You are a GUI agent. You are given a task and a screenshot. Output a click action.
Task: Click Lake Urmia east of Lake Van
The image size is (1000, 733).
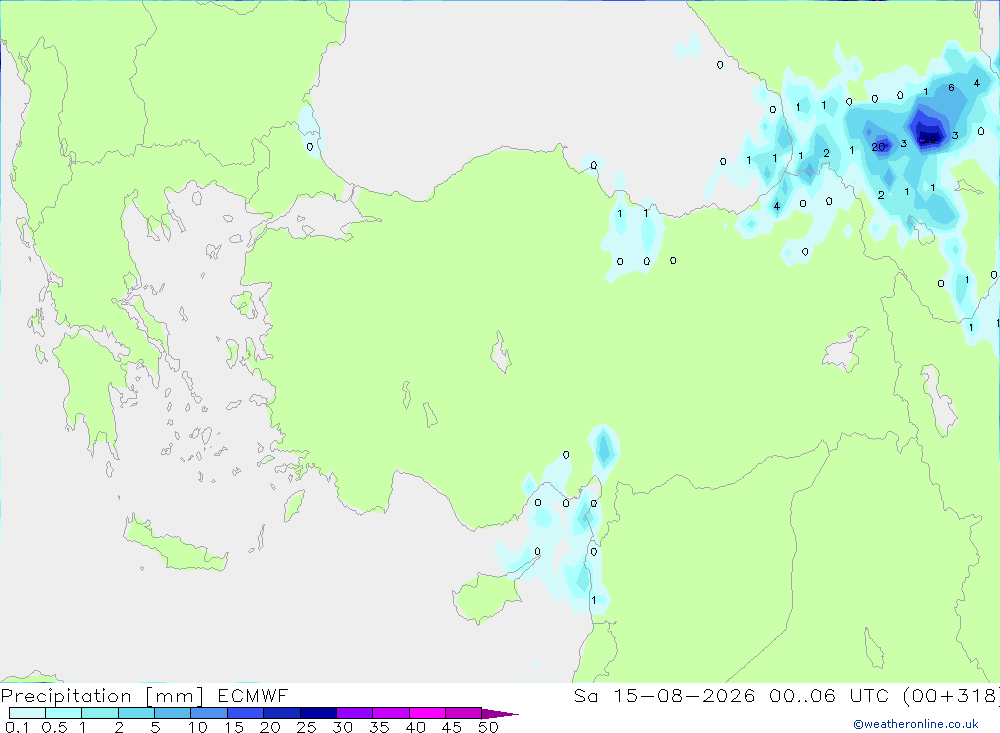938,400
